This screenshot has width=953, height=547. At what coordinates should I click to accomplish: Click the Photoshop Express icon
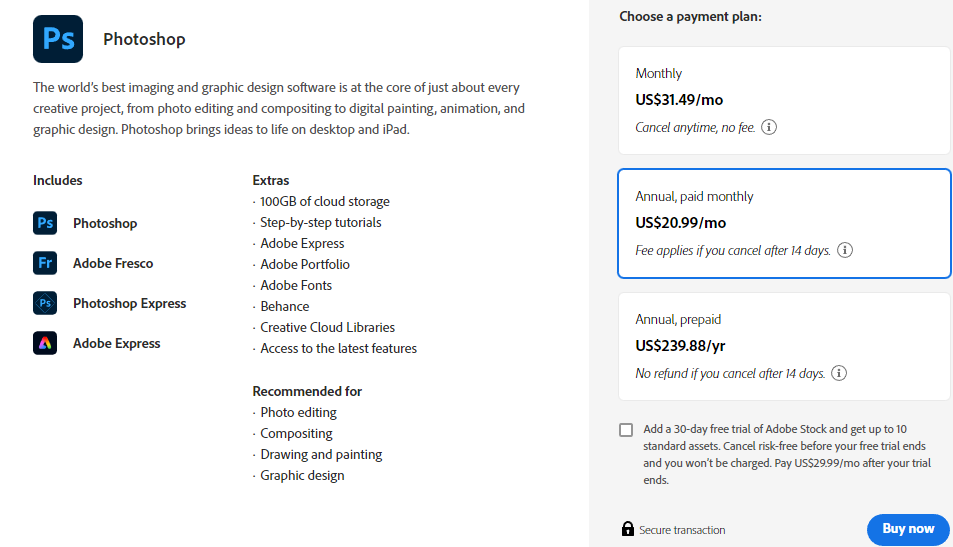(x=45, y=303)
